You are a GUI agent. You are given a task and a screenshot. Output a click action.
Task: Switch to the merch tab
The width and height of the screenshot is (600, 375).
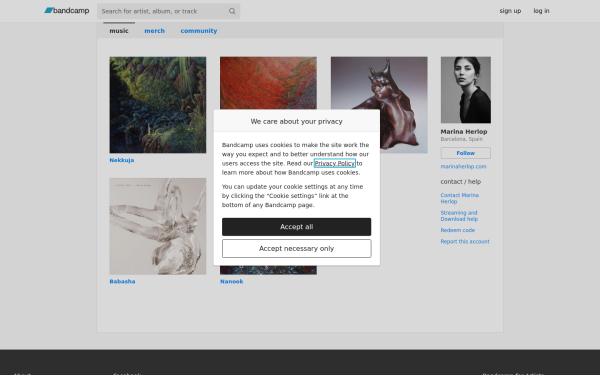click(x=155, y=31)
